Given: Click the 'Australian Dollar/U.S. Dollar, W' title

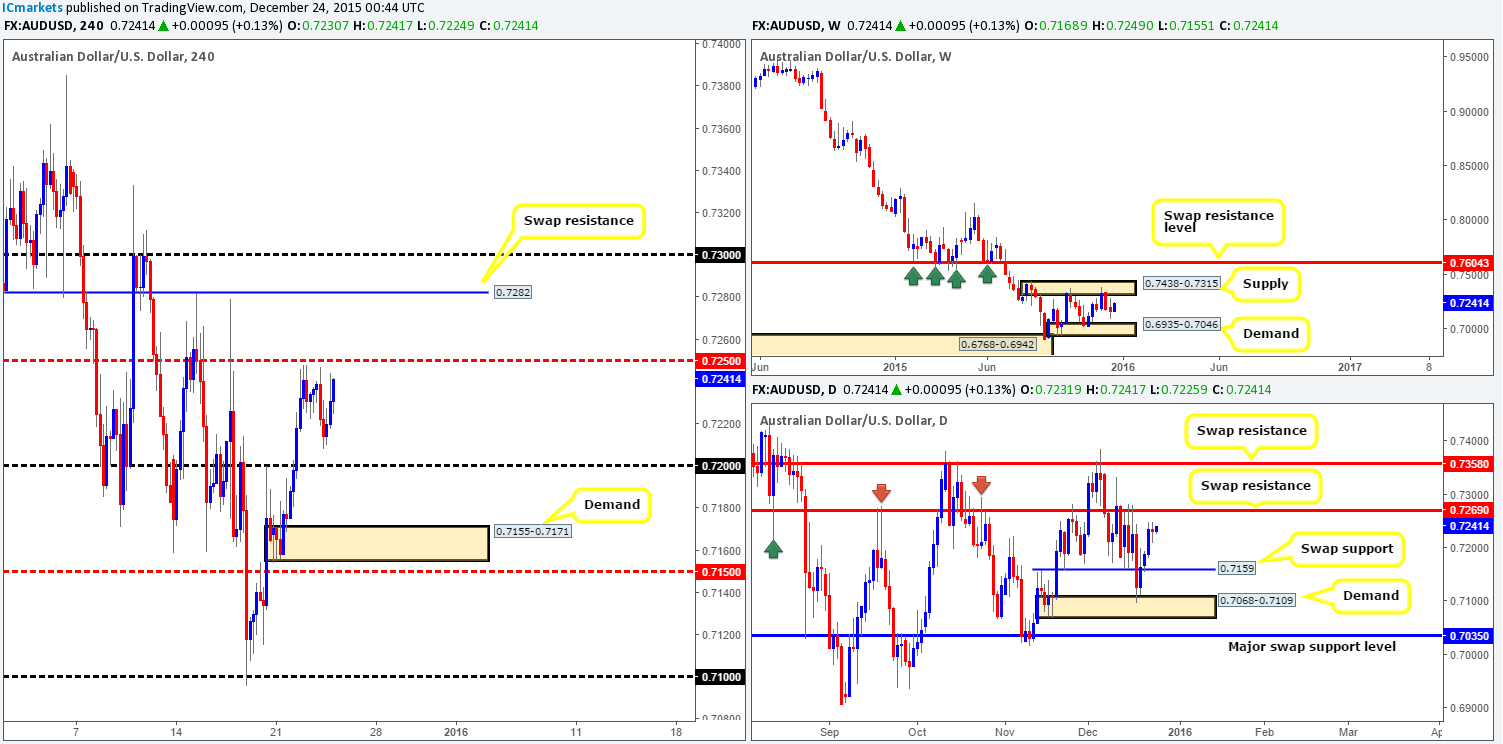Looking at the screenshot, I should [x=856, y=56].
